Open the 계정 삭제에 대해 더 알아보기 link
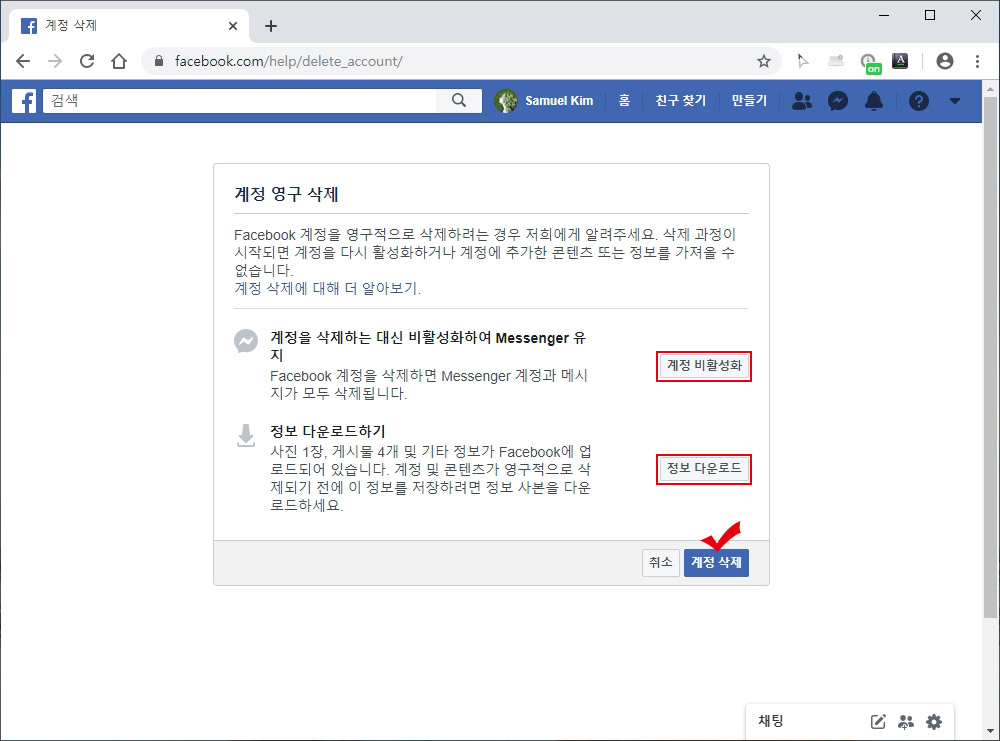This screenshot has height=741, width=1000. pos(327,288)
